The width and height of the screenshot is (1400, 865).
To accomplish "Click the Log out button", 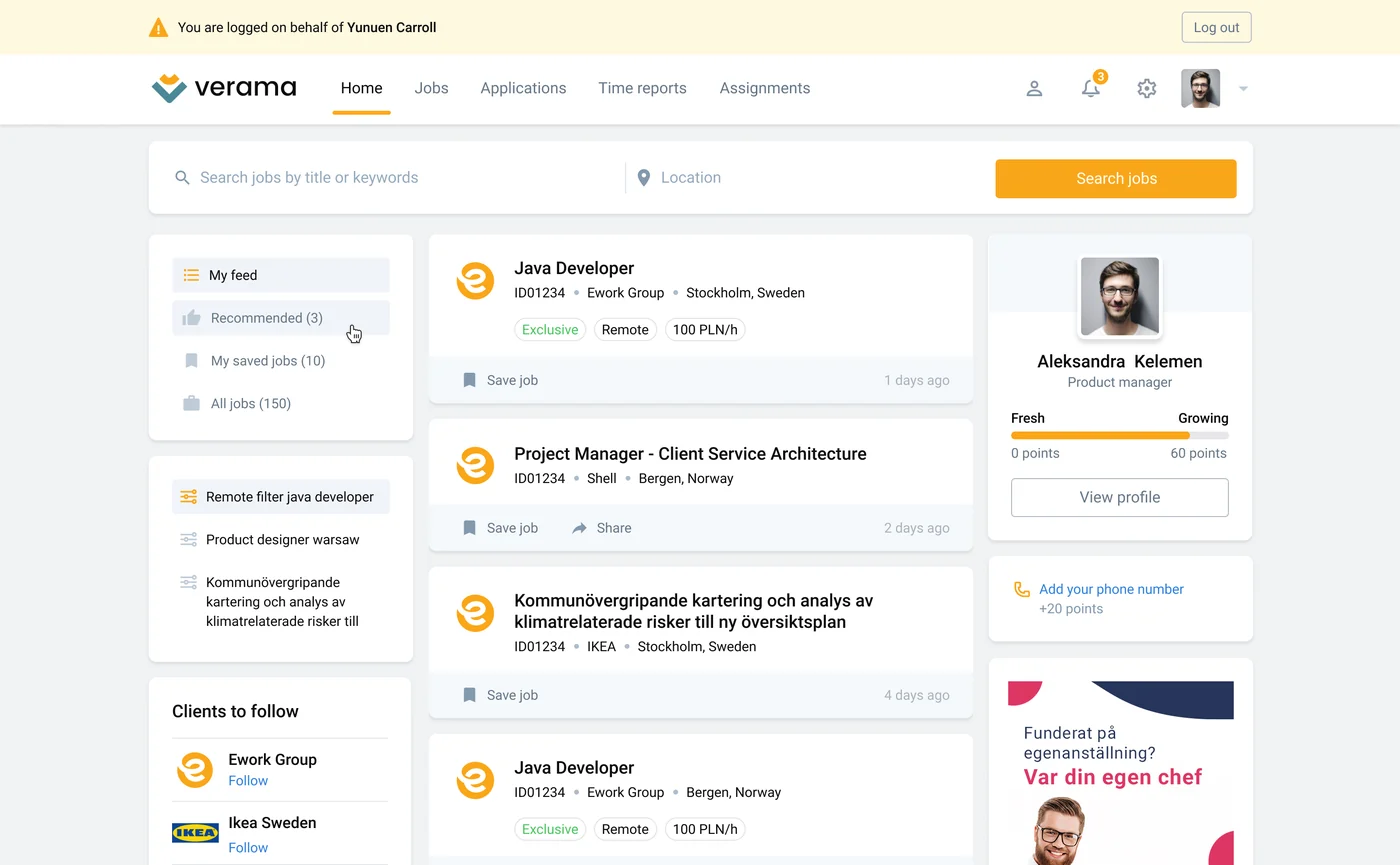I will click(1216, 28).
